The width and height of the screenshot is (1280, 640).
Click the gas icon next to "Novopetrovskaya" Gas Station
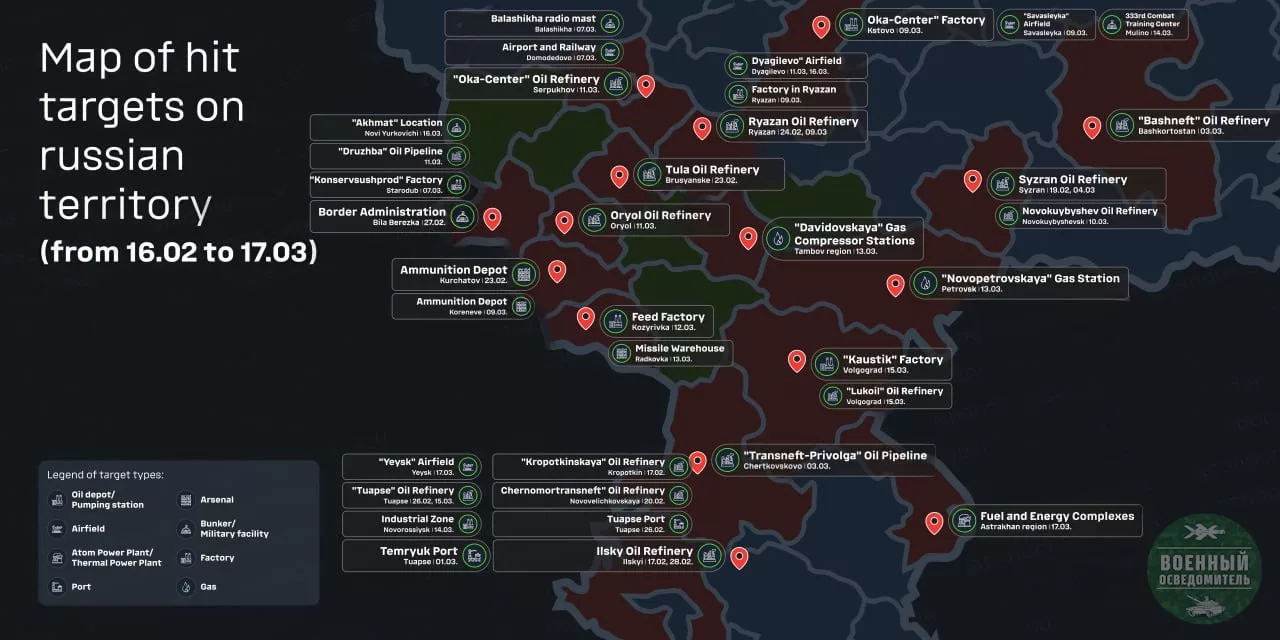pyautogui.click(x=925, y=283)
